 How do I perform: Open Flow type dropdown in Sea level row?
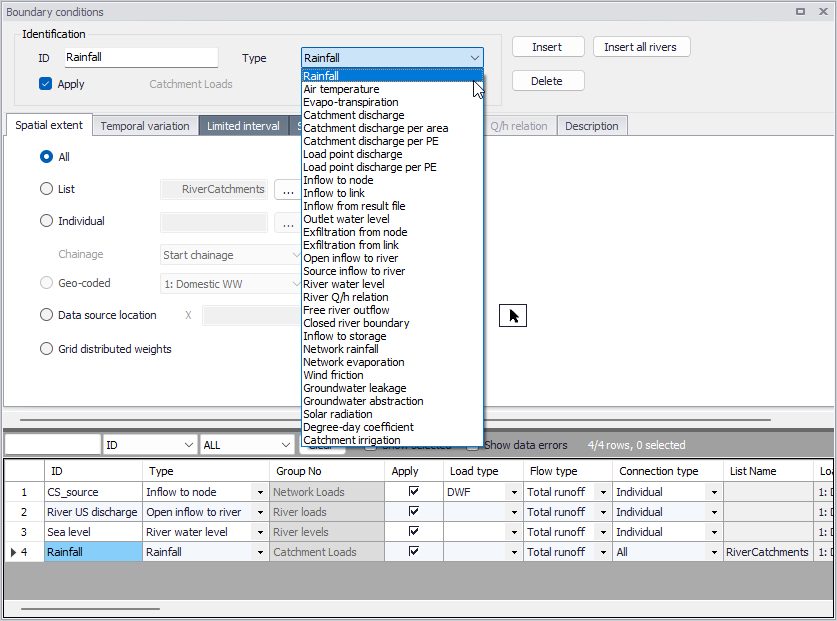[x=603, y=532]
